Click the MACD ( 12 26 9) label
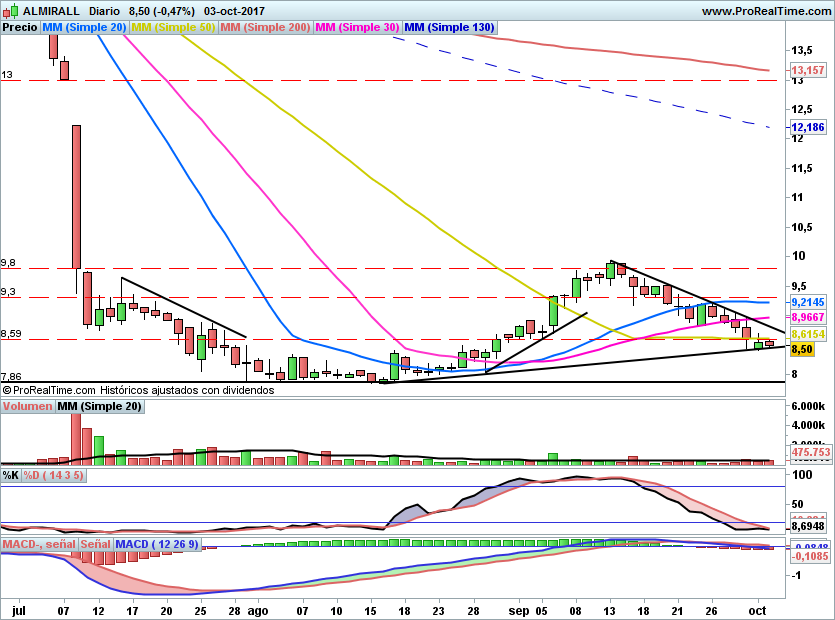The image size is (835, 620). point(157,544)
